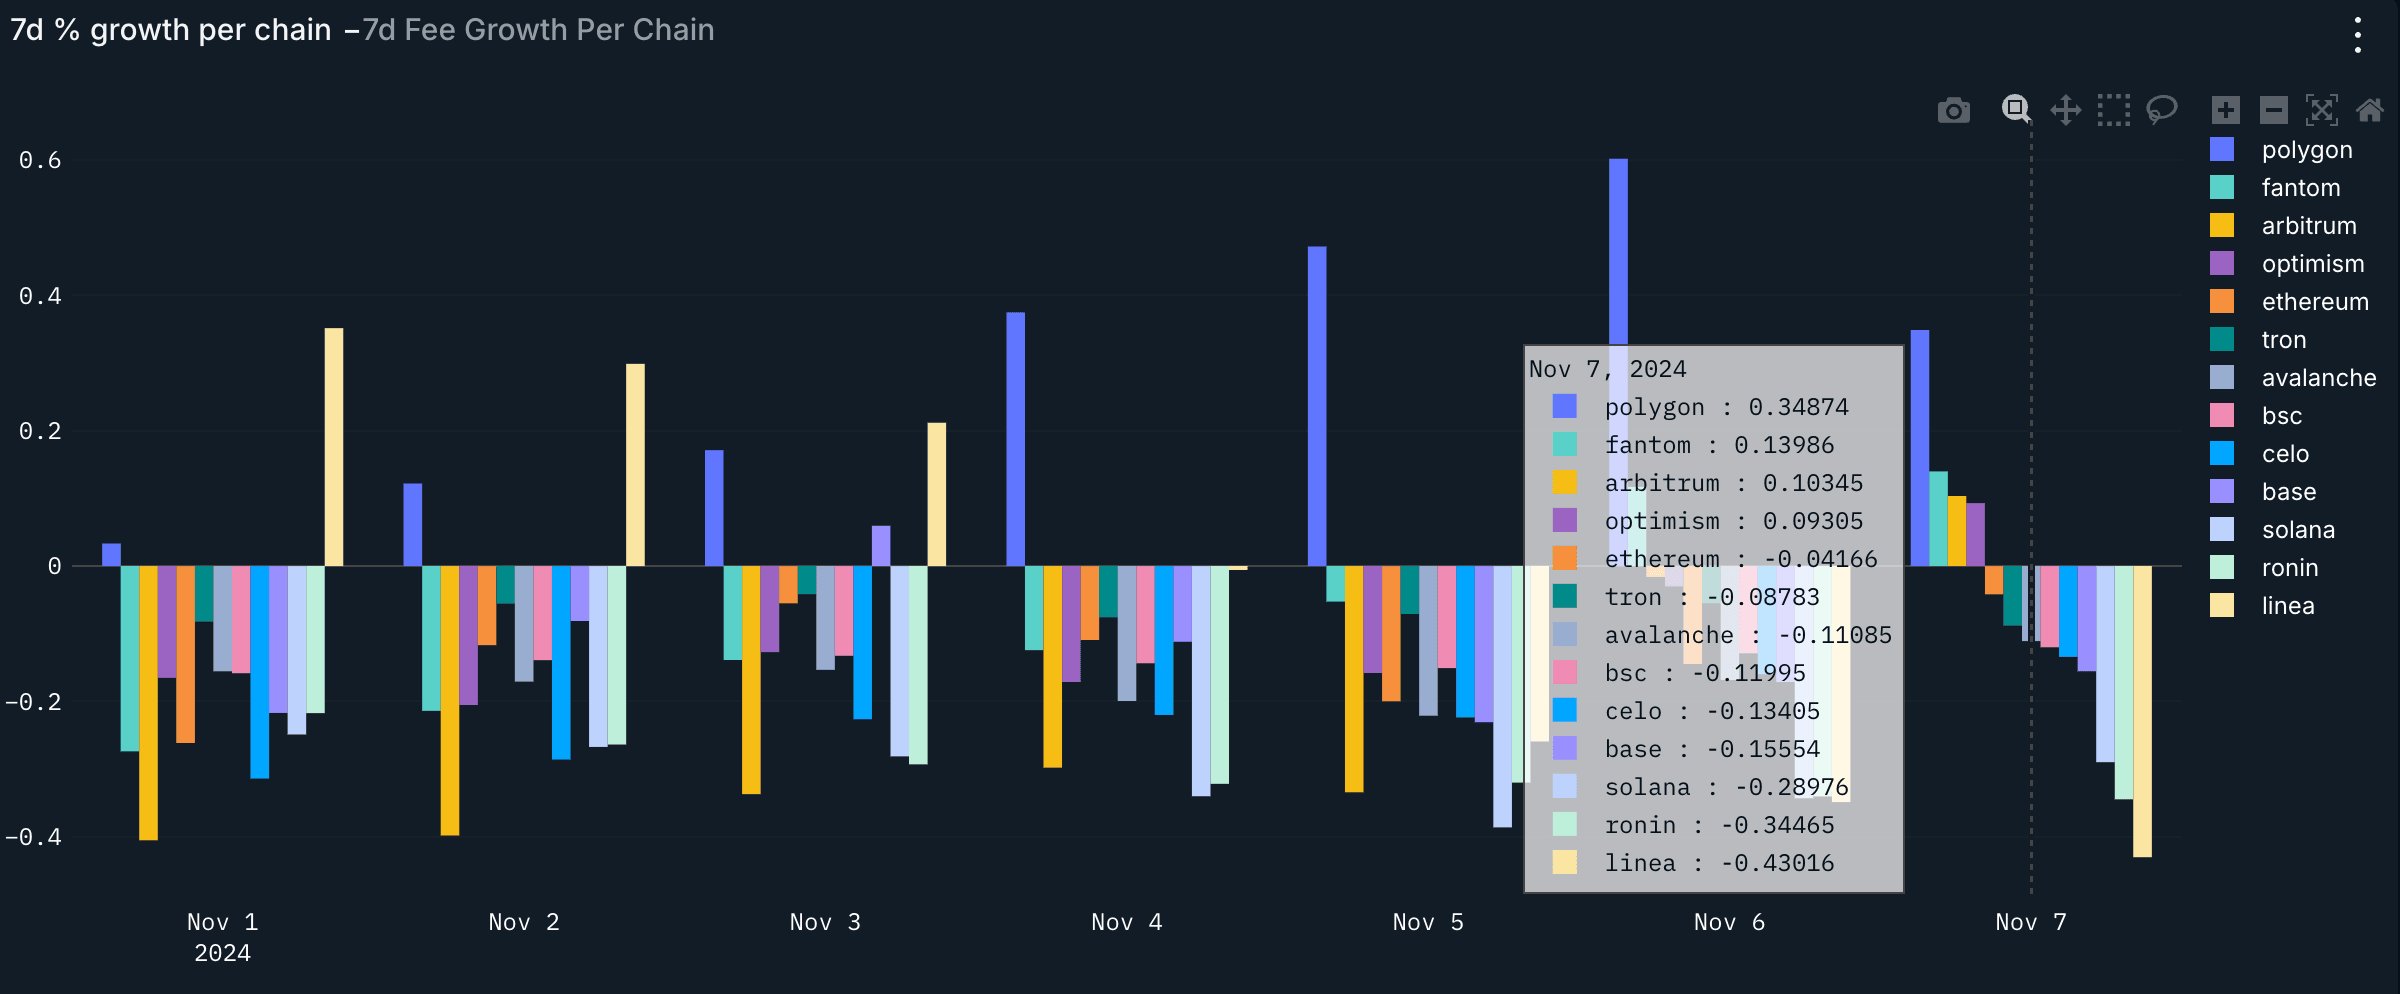The width and height of the screenshot is (2400, 994).
Task: Choose the Box Select tool
Action: pyautogui.click(x=2113, y=110)
